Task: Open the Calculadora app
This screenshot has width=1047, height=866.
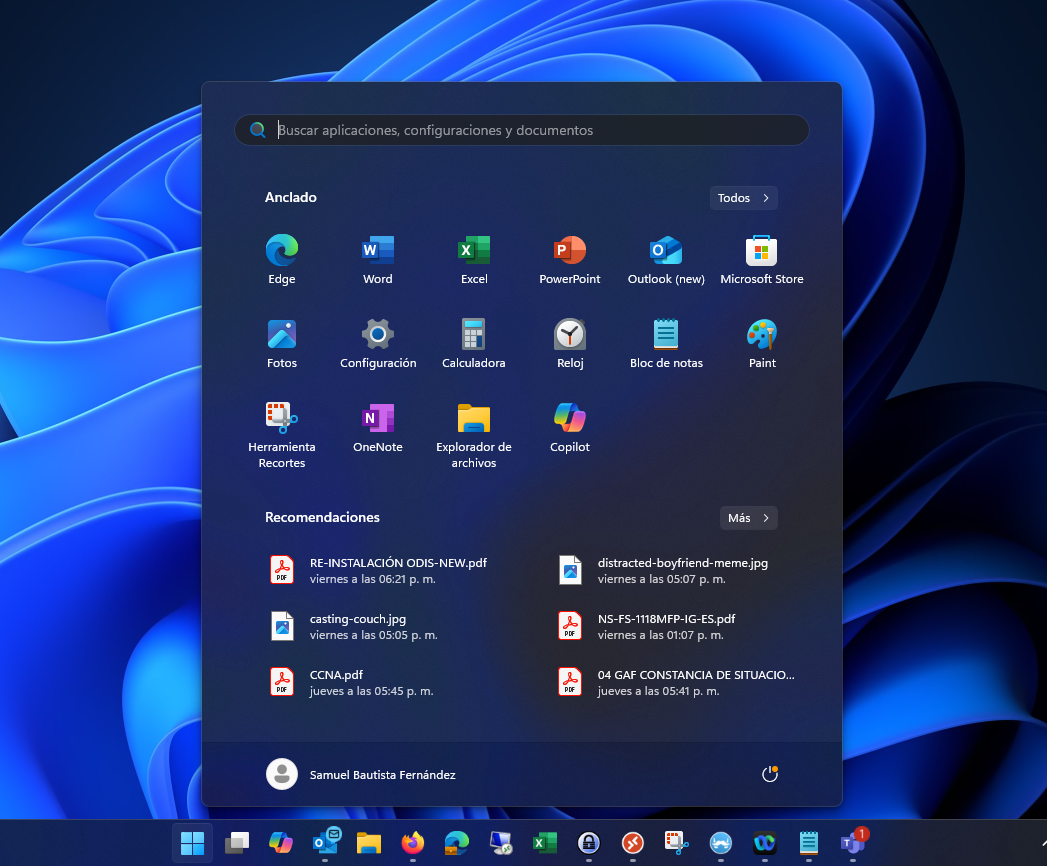Action: click(x=474, y=343)
